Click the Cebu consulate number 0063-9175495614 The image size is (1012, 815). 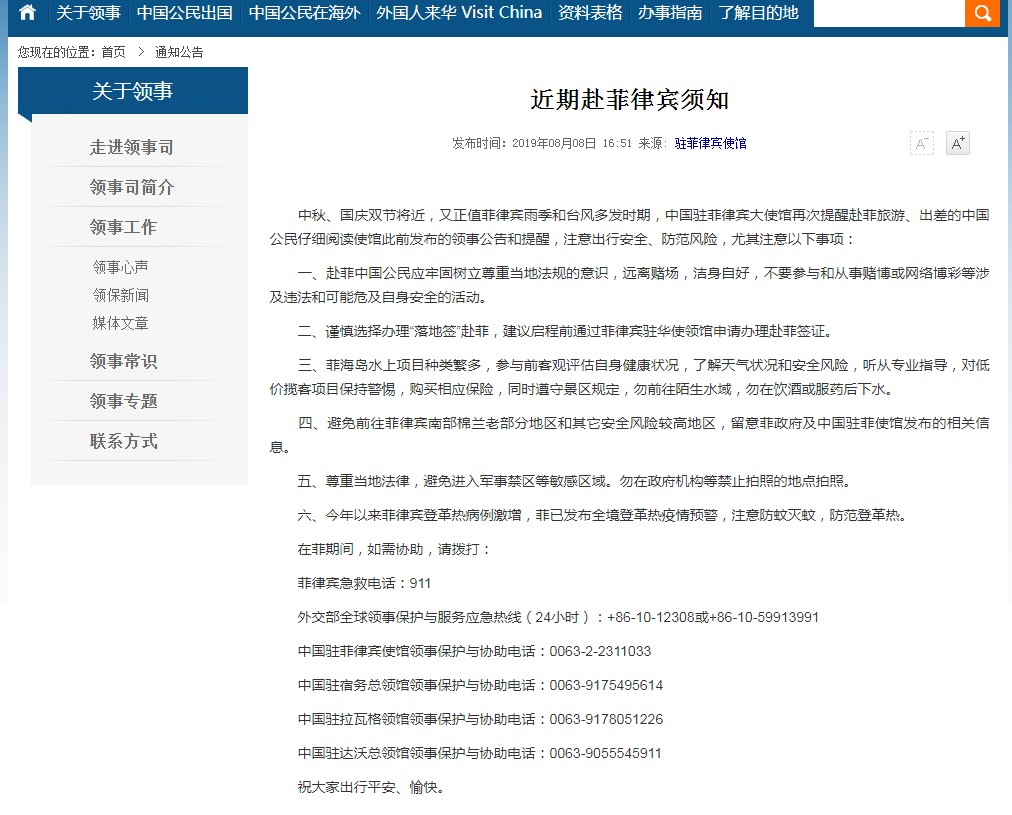[606, 685]
